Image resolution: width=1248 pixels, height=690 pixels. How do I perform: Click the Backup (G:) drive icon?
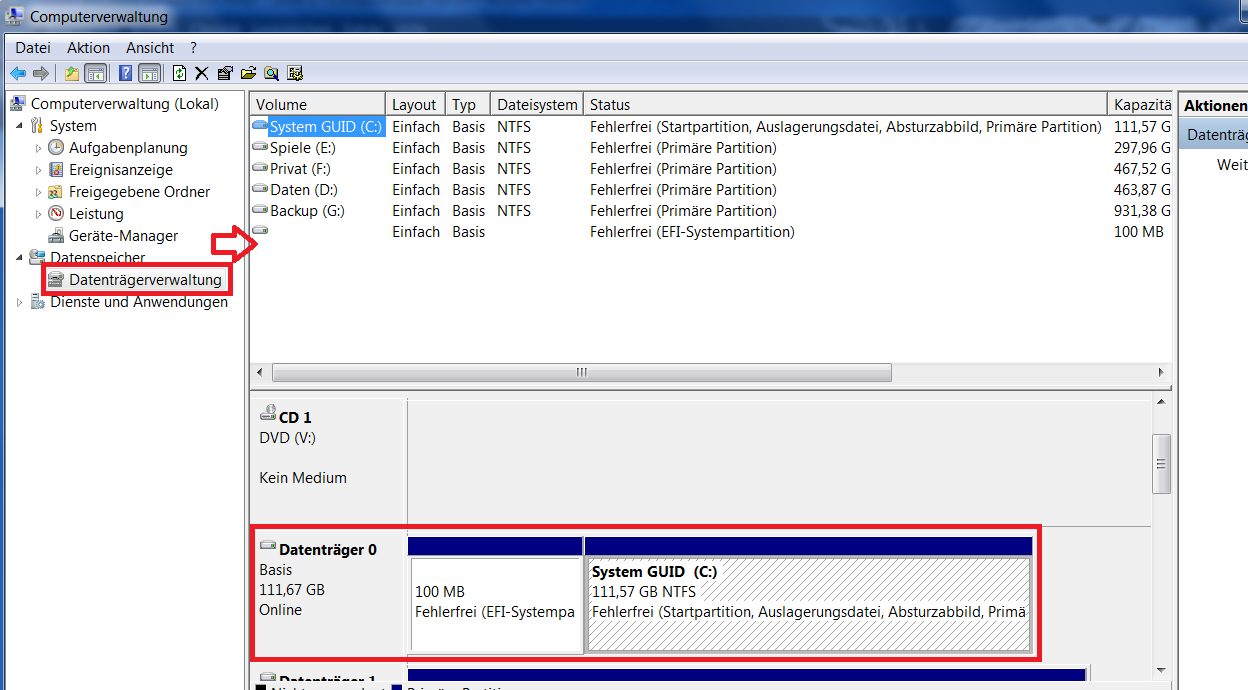click(260, 210)
